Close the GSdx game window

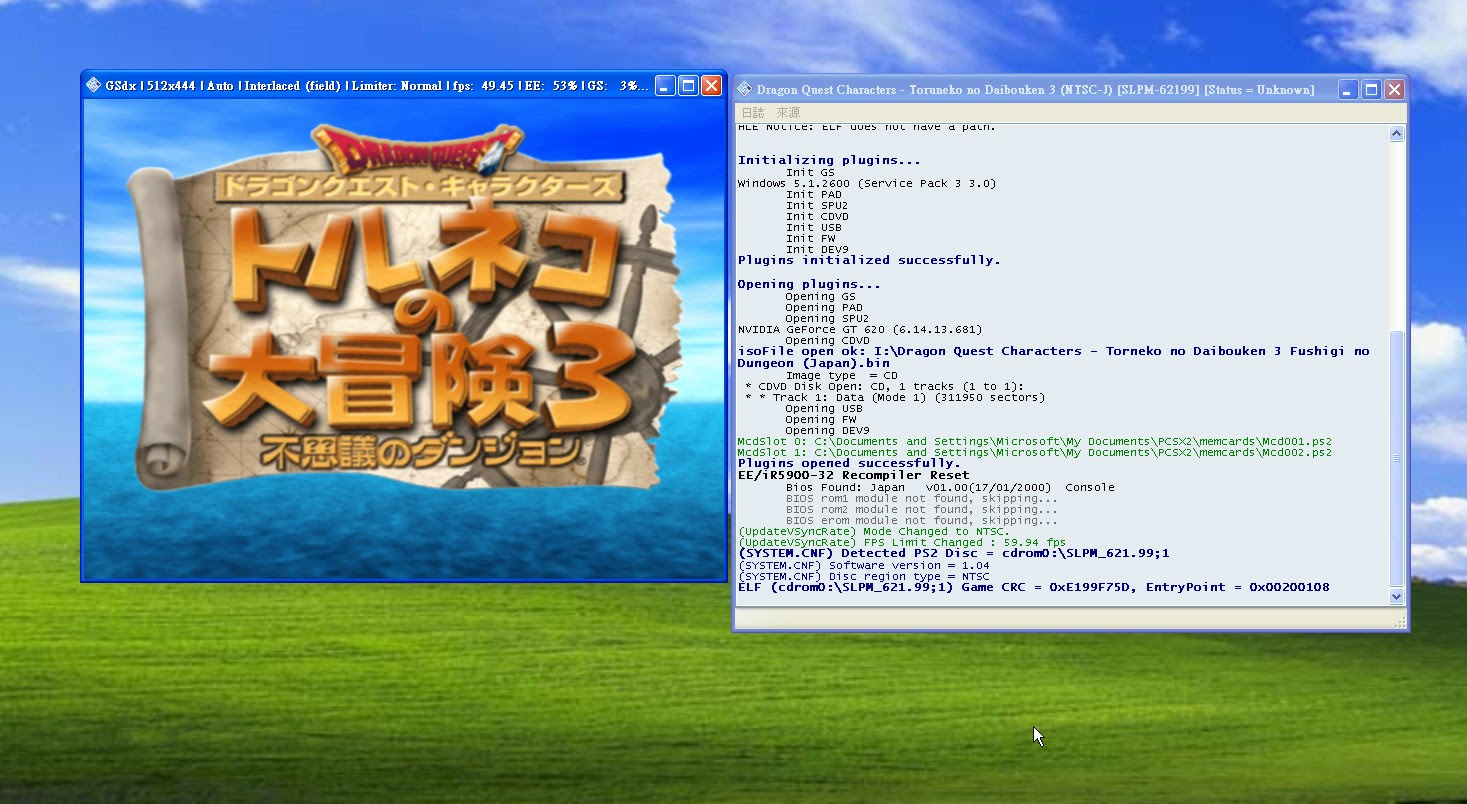click(x=711, y=86)
